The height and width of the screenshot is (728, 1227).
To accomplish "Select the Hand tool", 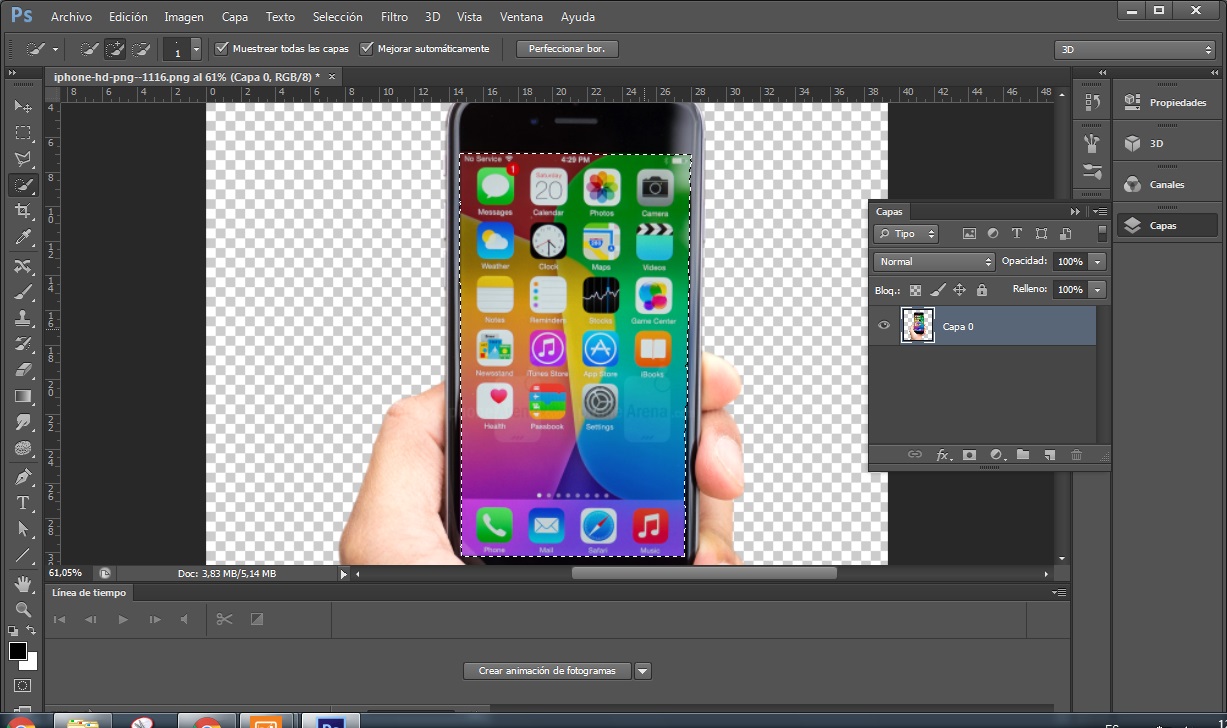I will point(23,583).
